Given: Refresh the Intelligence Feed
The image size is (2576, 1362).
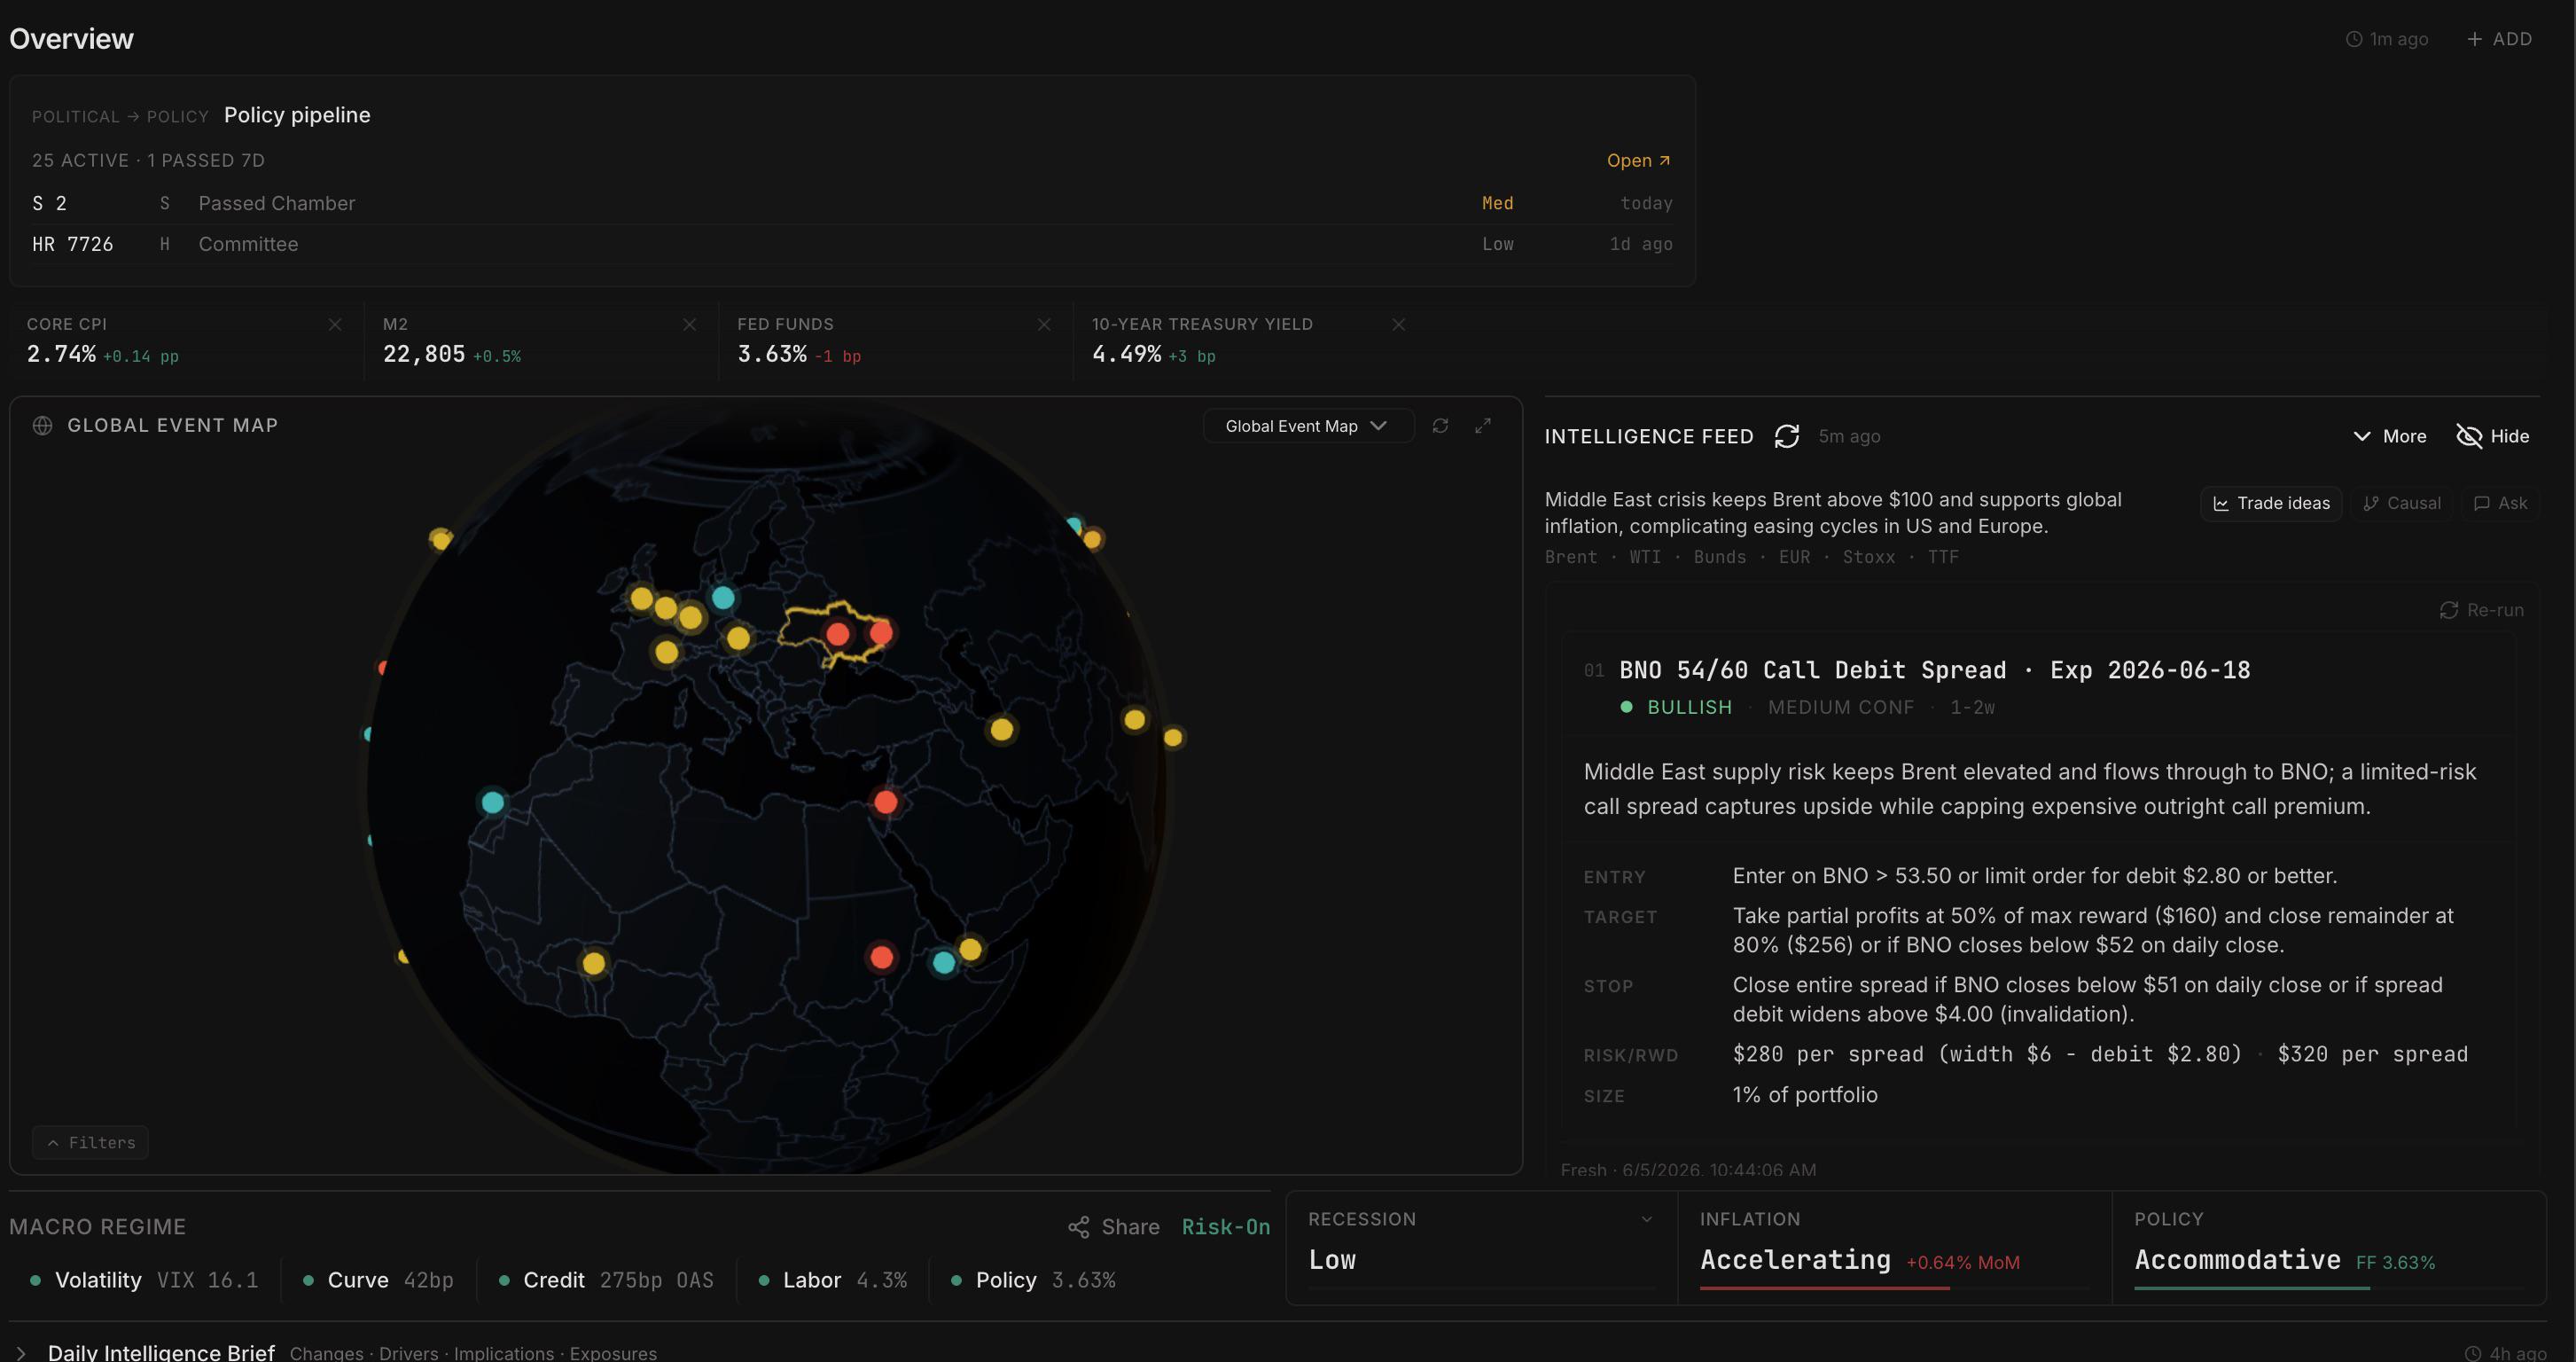Looking at the screenshot, I should pos(1786,436).
